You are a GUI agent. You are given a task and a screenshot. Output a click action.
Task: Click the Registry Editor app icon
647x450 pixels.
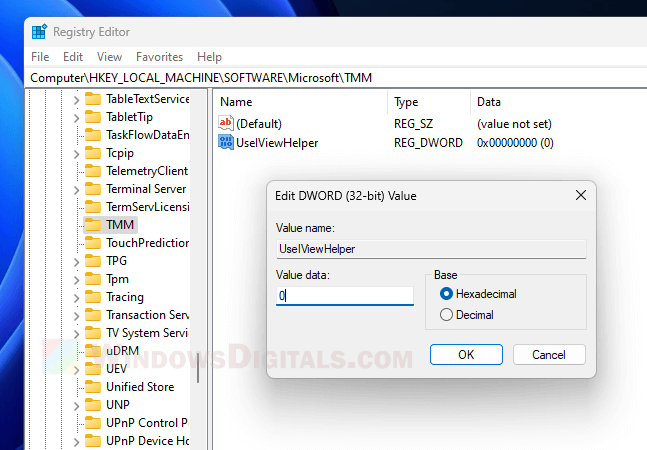[x=39, y=31]
